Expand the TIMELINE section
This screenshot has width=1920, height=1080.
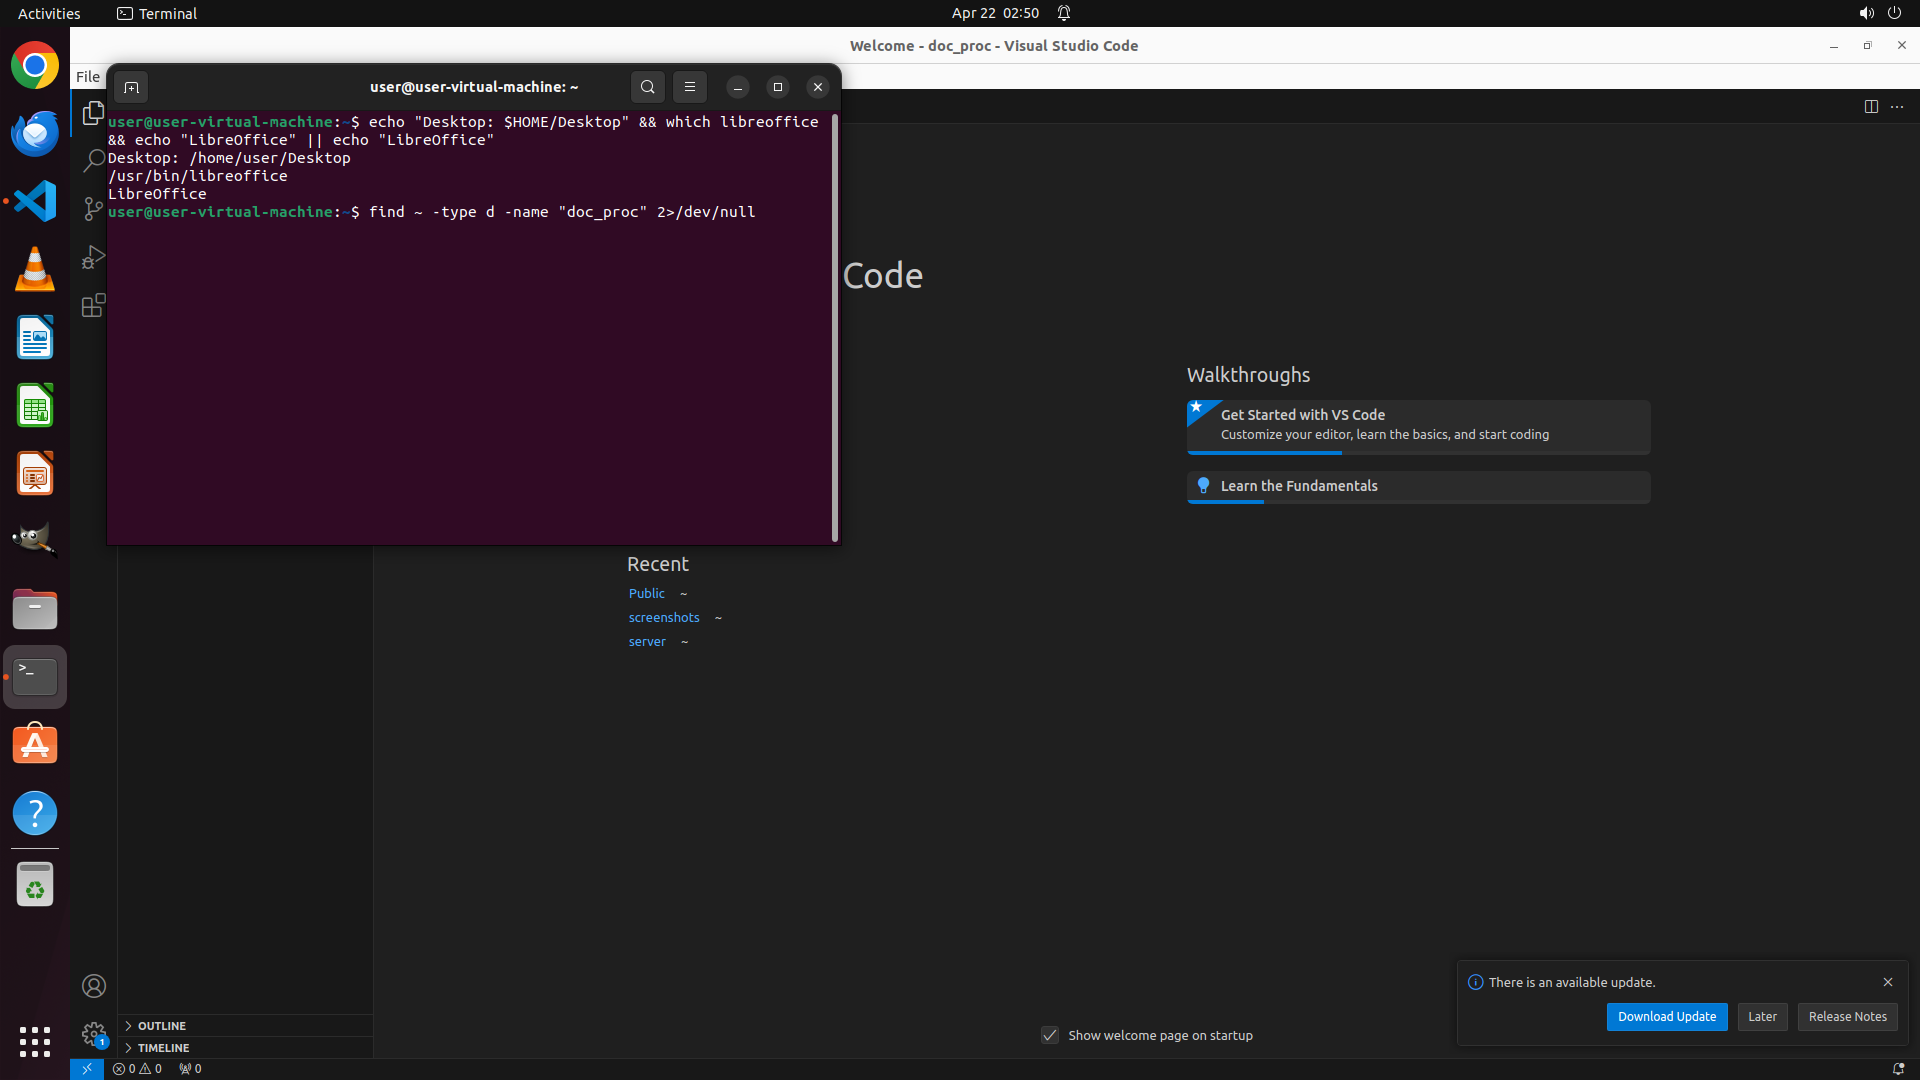[163, 1048]
